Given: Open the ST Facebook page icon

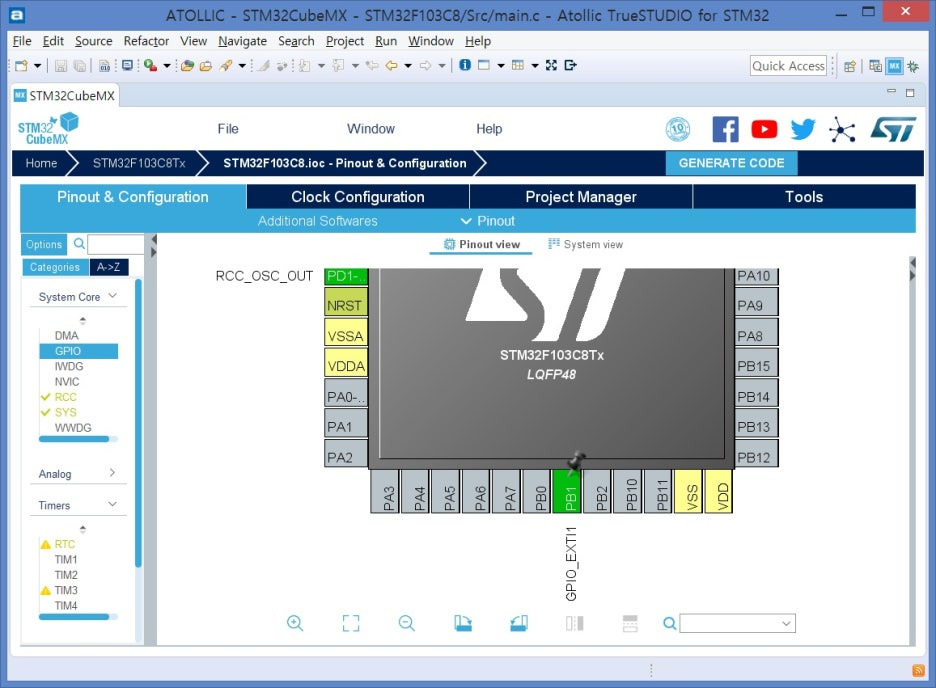Looking at the screenshot, I should coord(725,129).
